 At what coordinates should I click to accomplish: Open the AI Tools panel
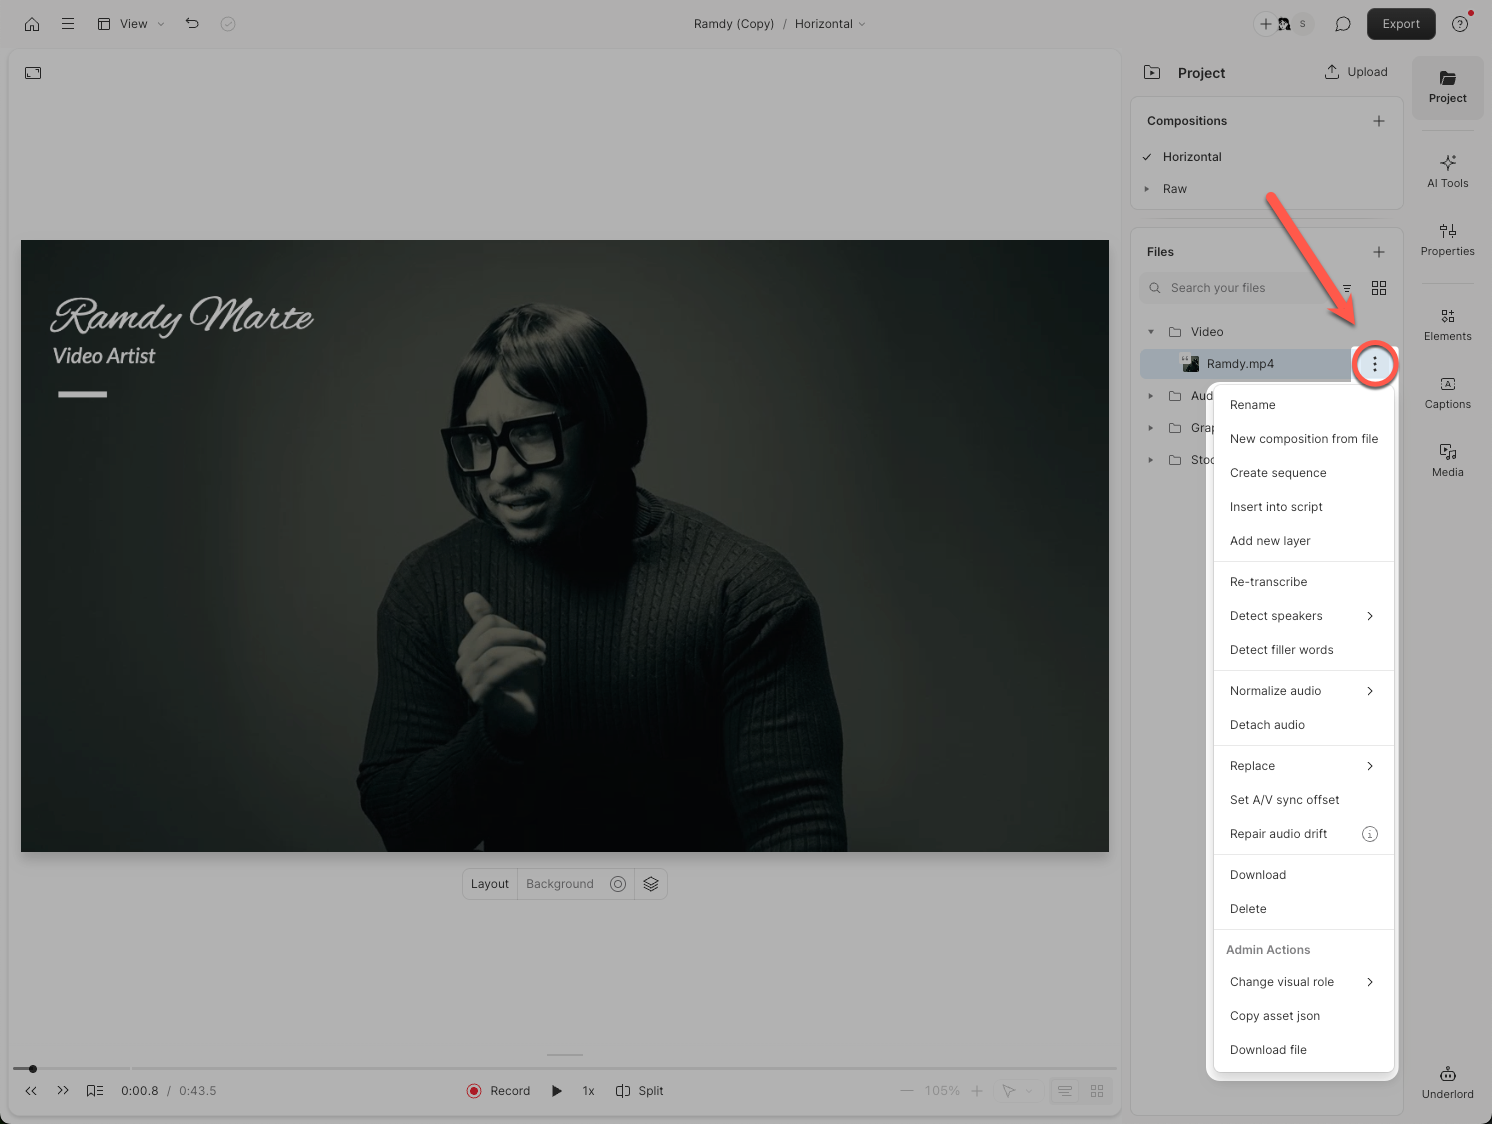pos(1447,170)
